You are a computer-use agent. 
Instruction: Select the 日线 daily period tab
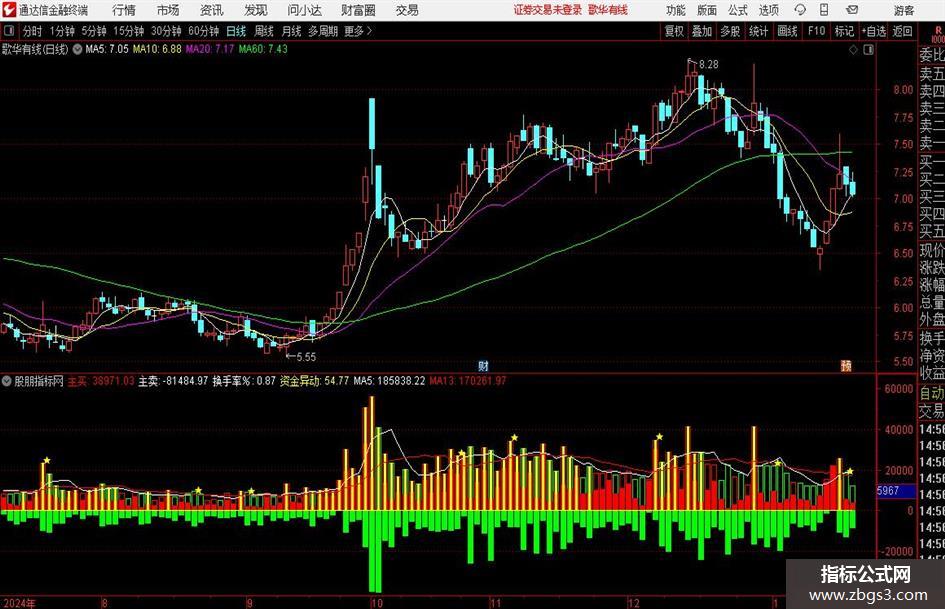tap(236, 31)
